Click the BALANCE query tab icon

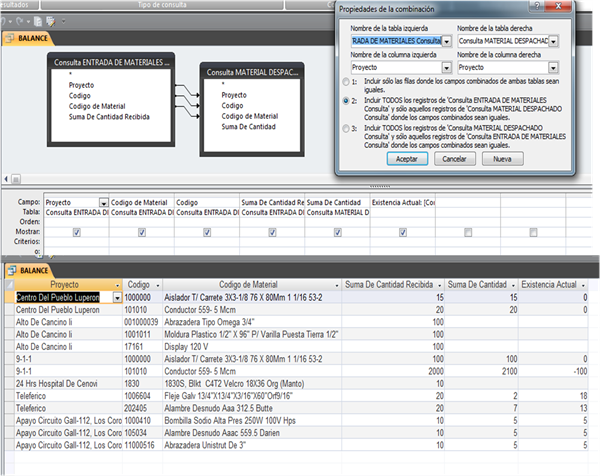pyautogui.click(x=10, y=39)
